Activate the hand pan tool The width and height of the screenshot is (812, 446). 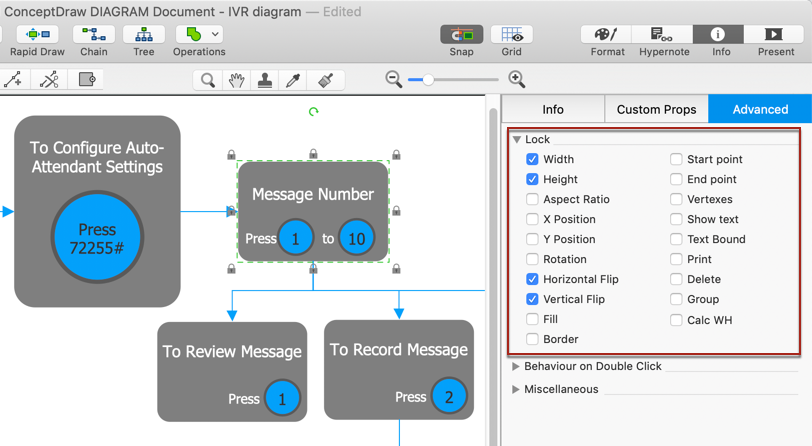pyautogui.click(x=236, y=80)
